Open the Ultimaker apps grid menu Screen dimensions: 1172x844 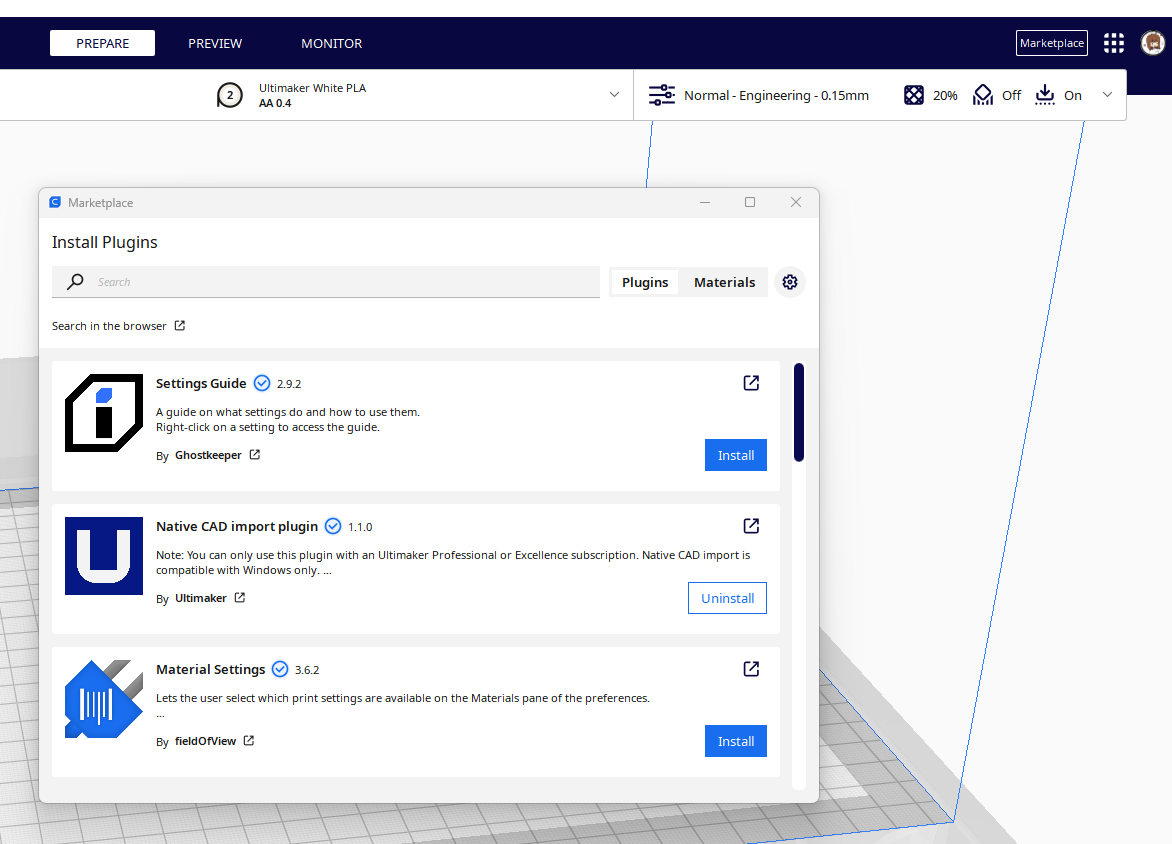point(1114,43)
